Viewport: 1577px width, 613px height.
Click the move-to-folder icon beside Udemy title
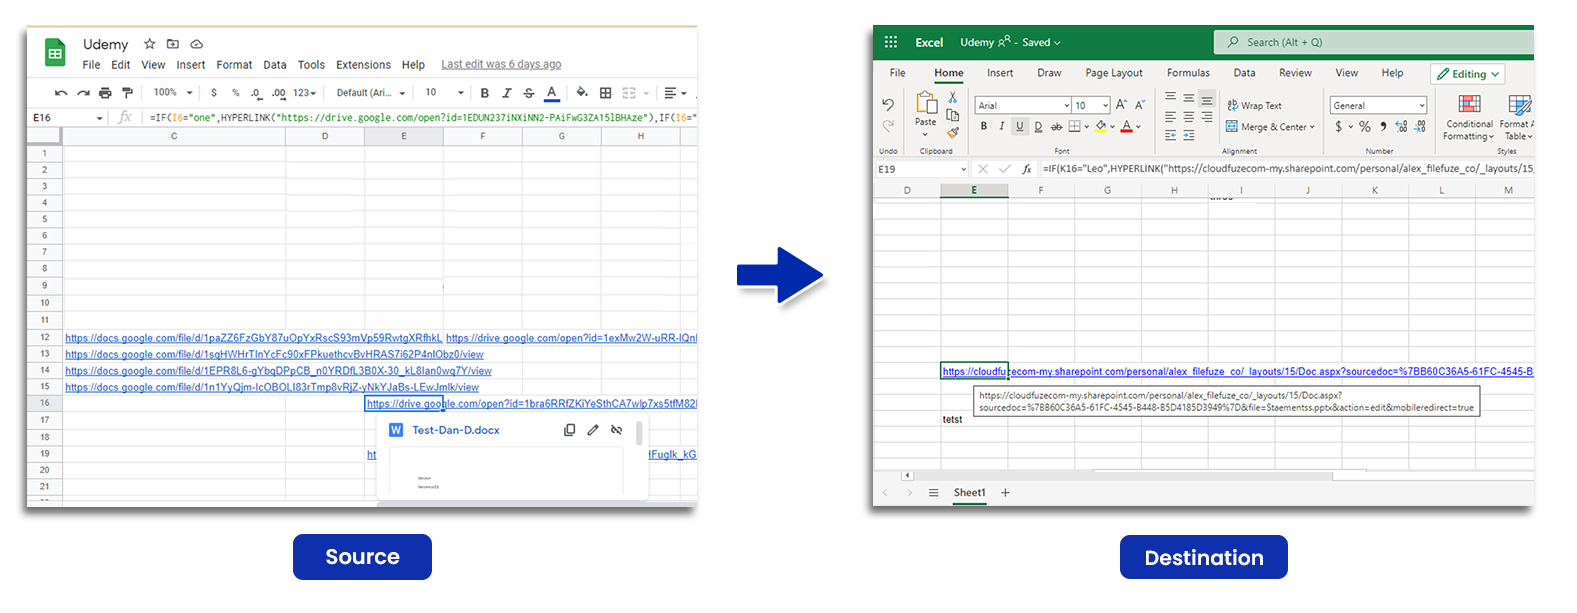173,44
